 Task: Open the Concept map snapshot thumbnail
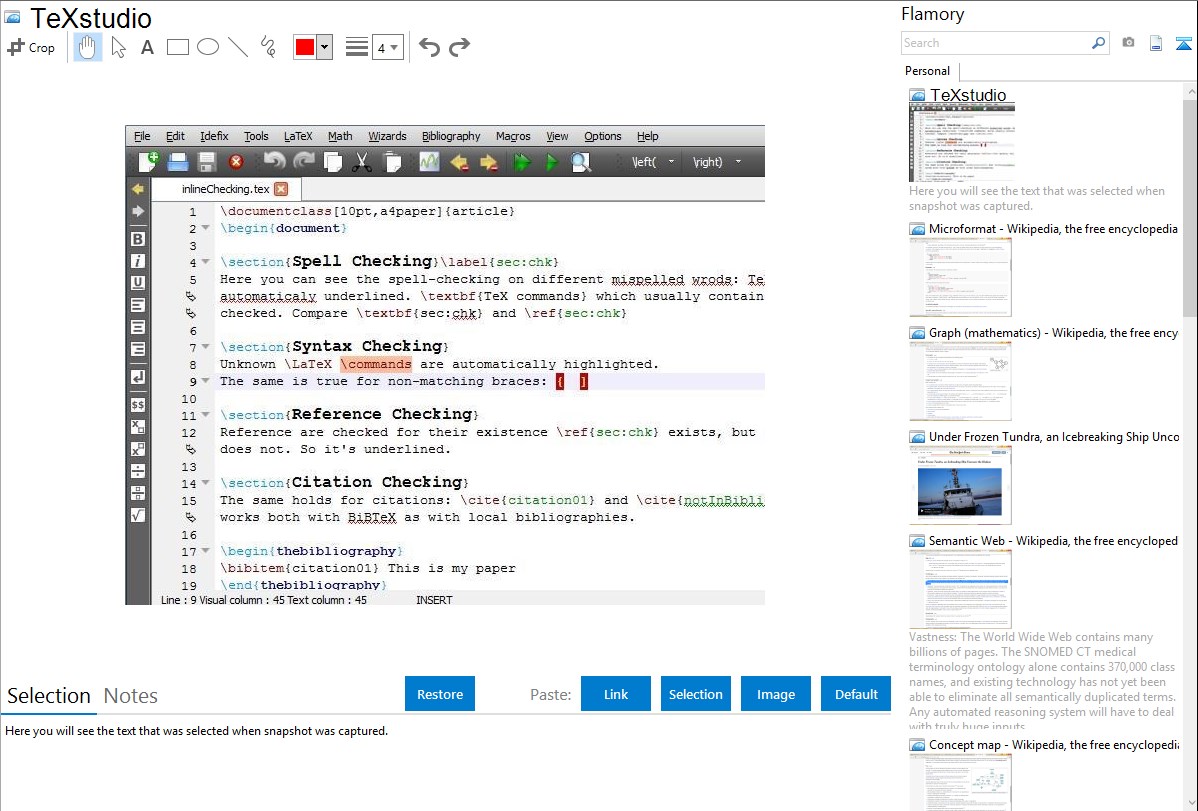point(960,783)
